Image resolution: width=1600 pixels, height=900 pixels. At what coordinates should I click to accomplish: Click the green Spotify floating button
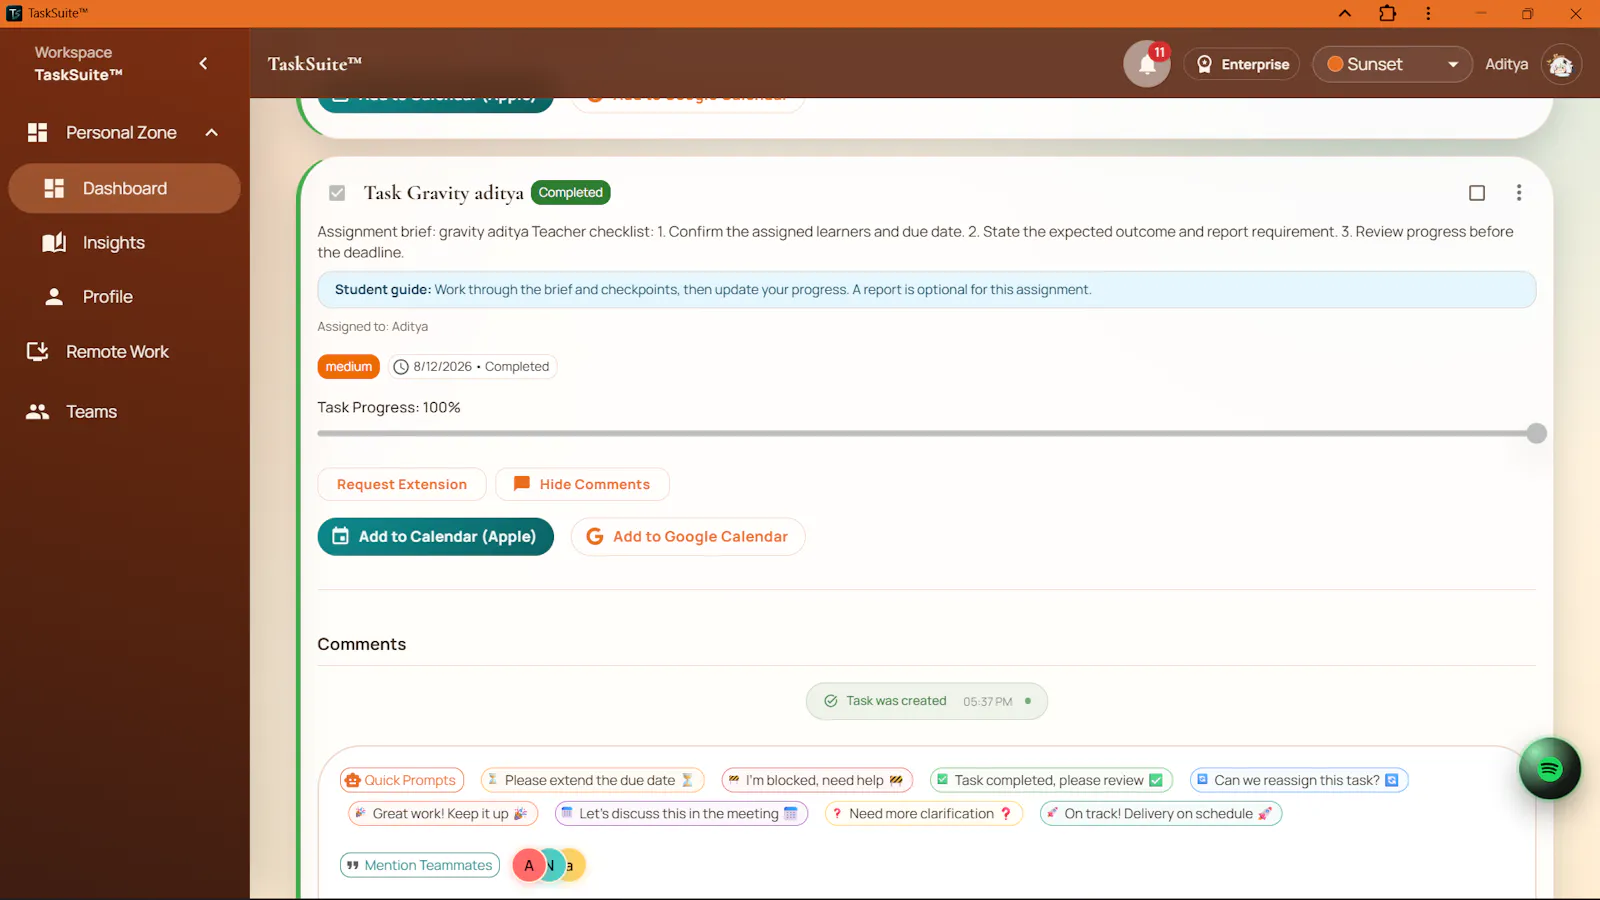point(1549,768)
